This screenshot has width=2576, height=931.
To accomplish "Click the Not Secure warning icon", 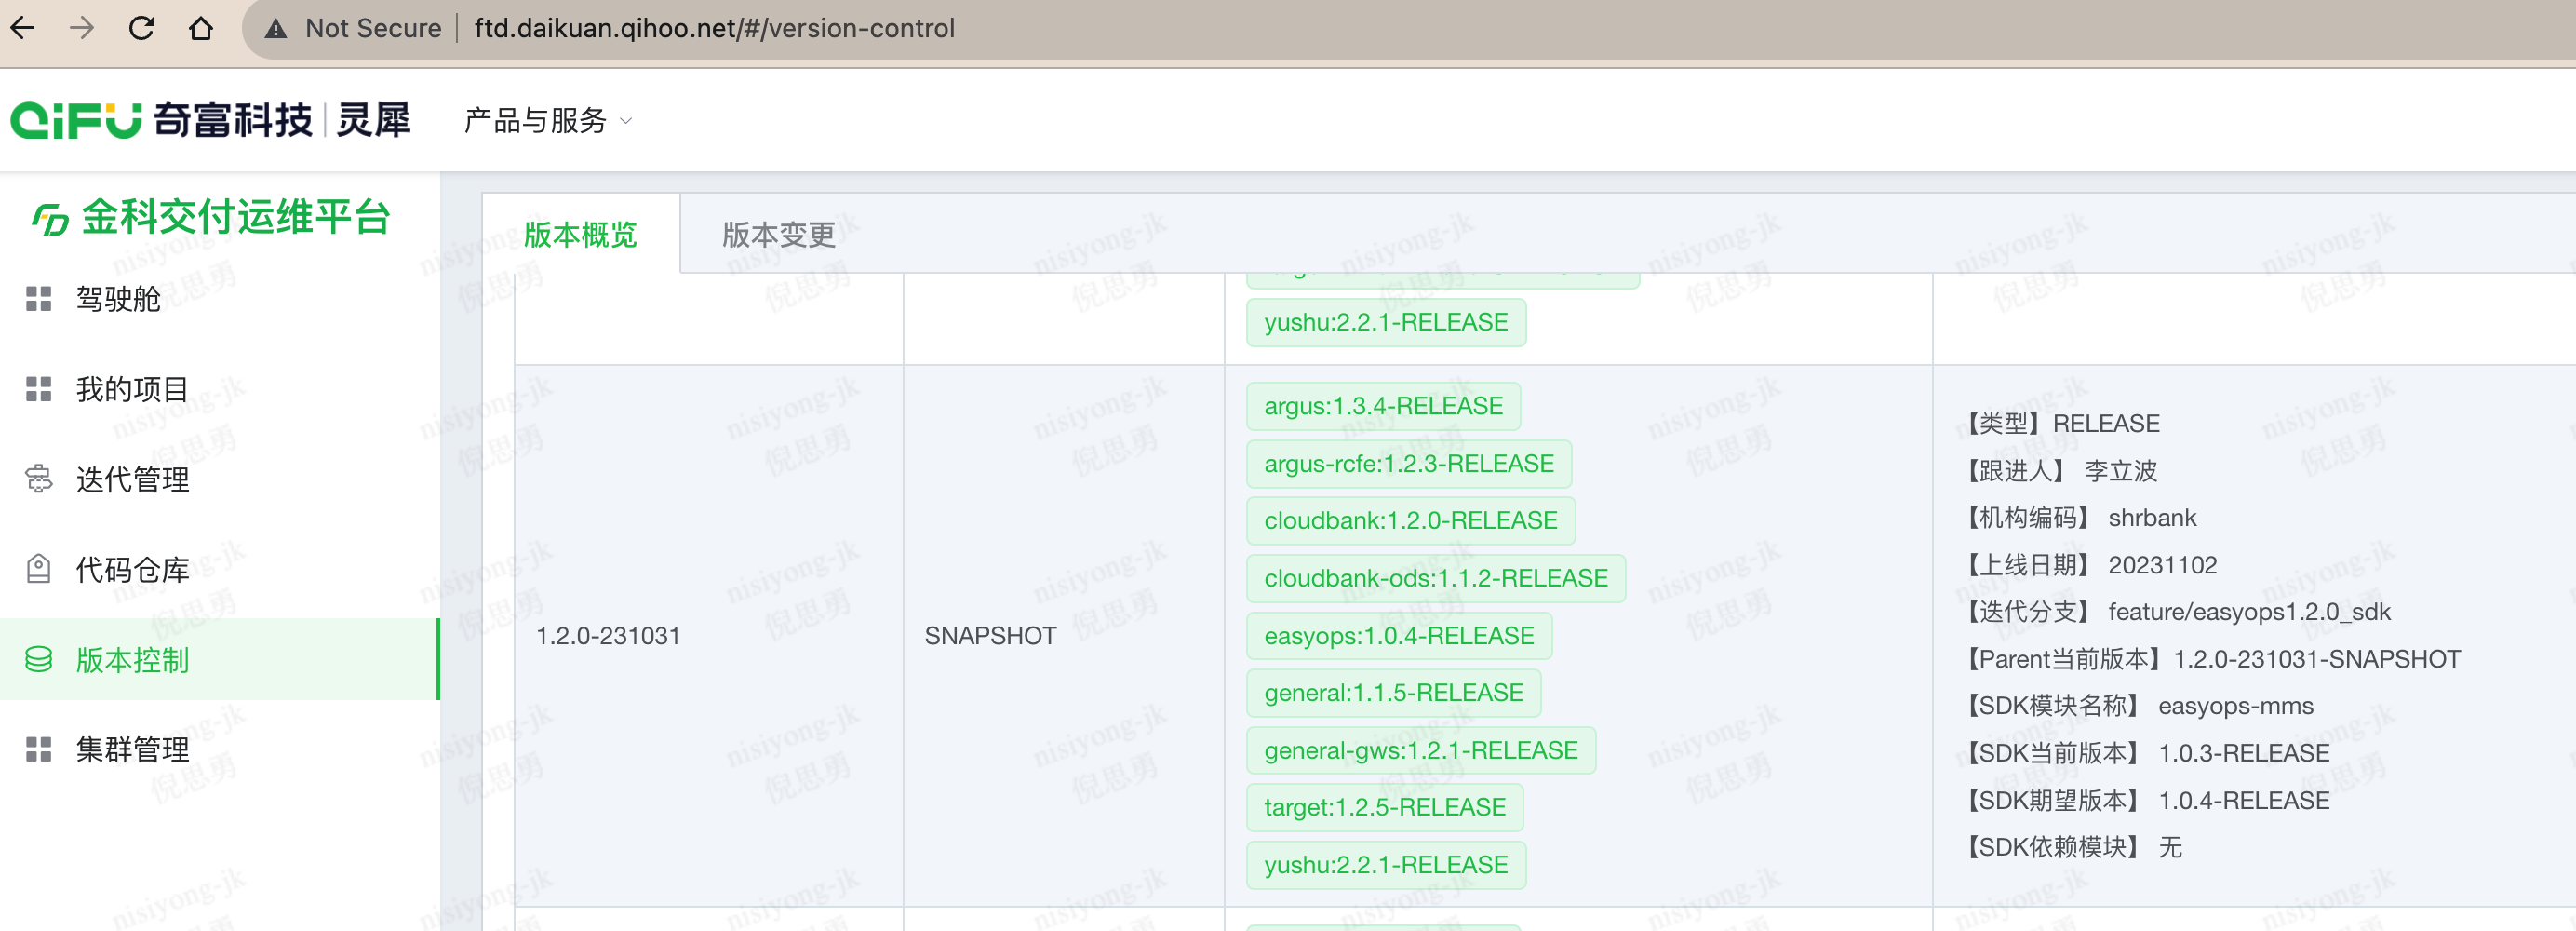I will [276, 29].
